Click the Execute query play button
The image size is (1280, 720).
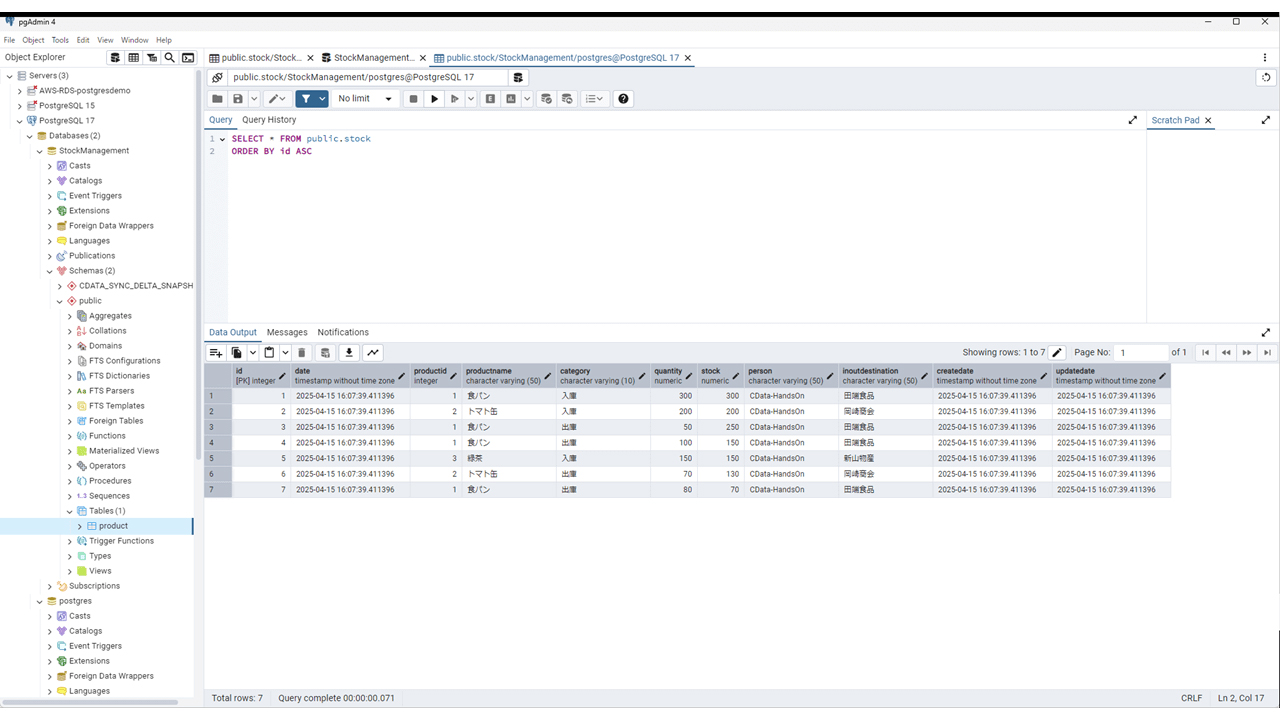click(434, 99)
